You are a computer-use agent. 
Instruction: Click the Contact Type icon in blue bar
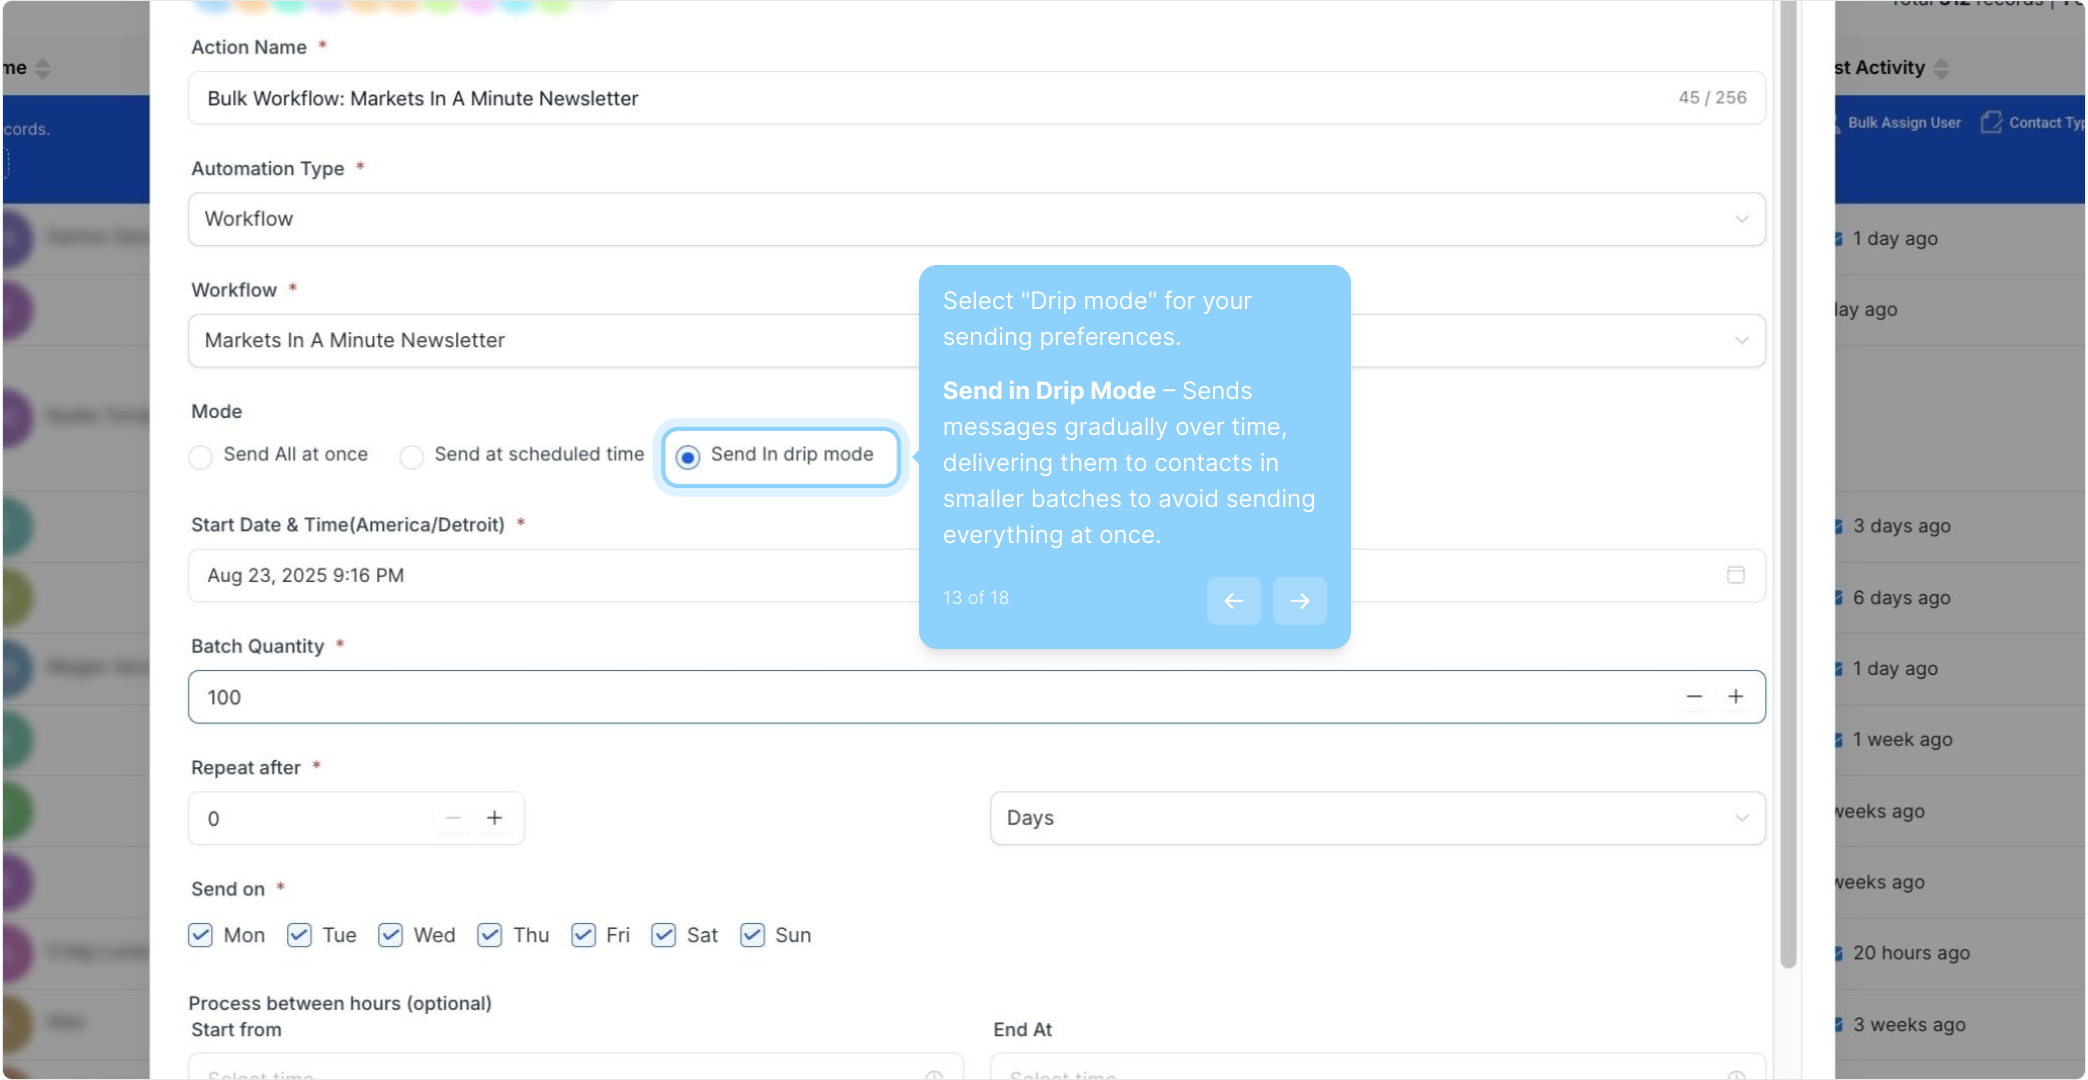(x=1991, y=122)
